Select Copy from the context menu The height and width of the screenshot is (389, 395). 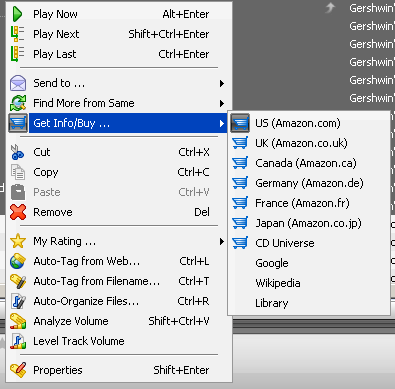click(119, 172)
